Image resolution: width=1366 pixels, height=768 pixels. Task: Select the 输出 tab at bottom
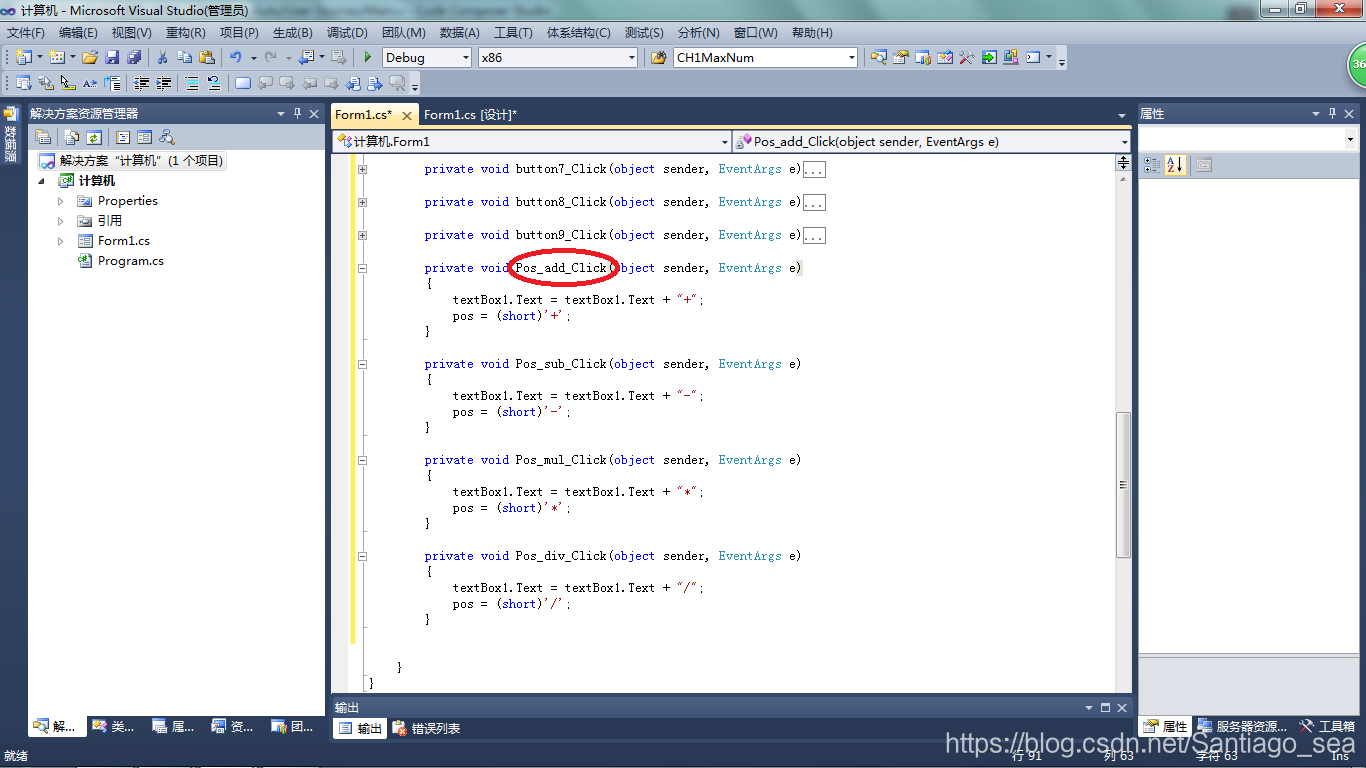coord(359,728)
